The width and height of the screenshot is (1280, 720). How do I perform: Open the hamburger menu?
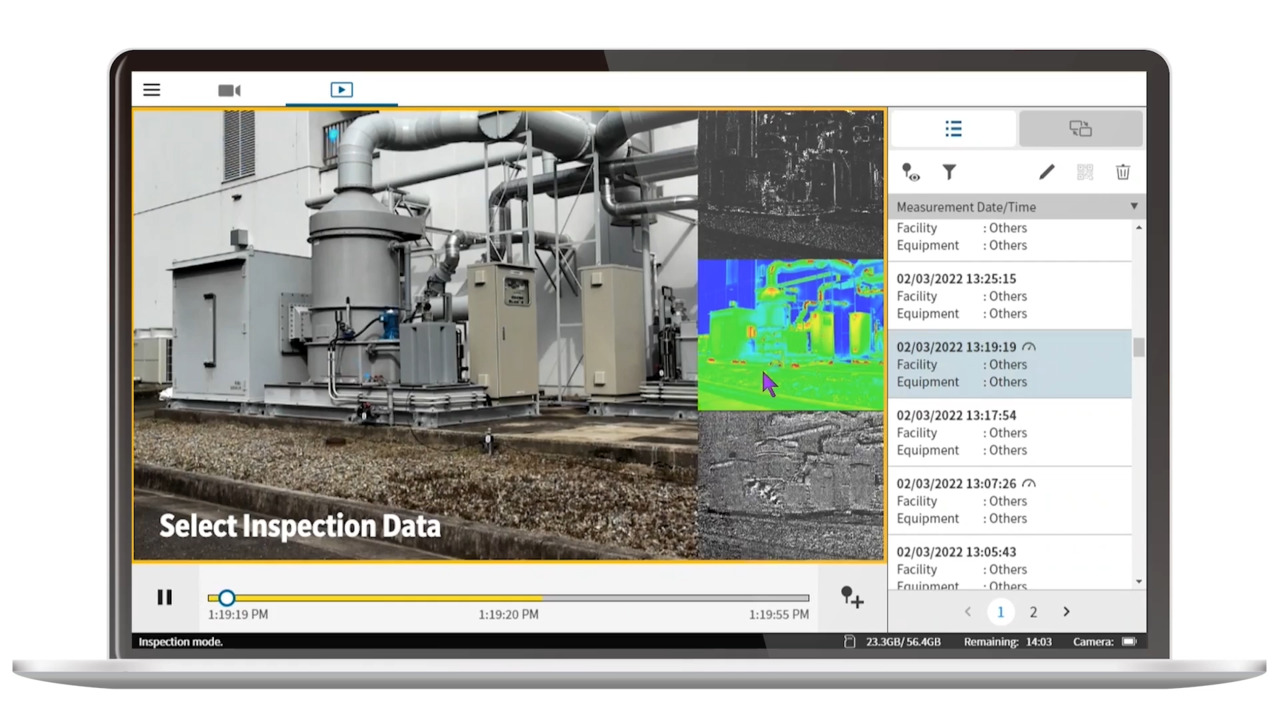tap(152, 90)
